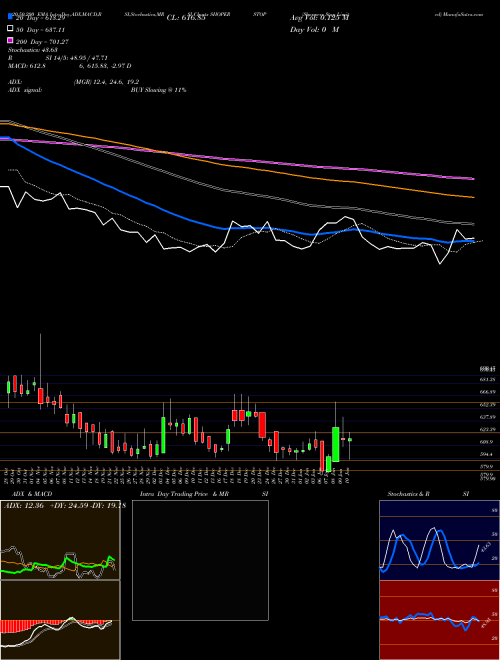500x660 pixels.
Task: Click the tall green candle near the chart's right end
Action: 335,444
